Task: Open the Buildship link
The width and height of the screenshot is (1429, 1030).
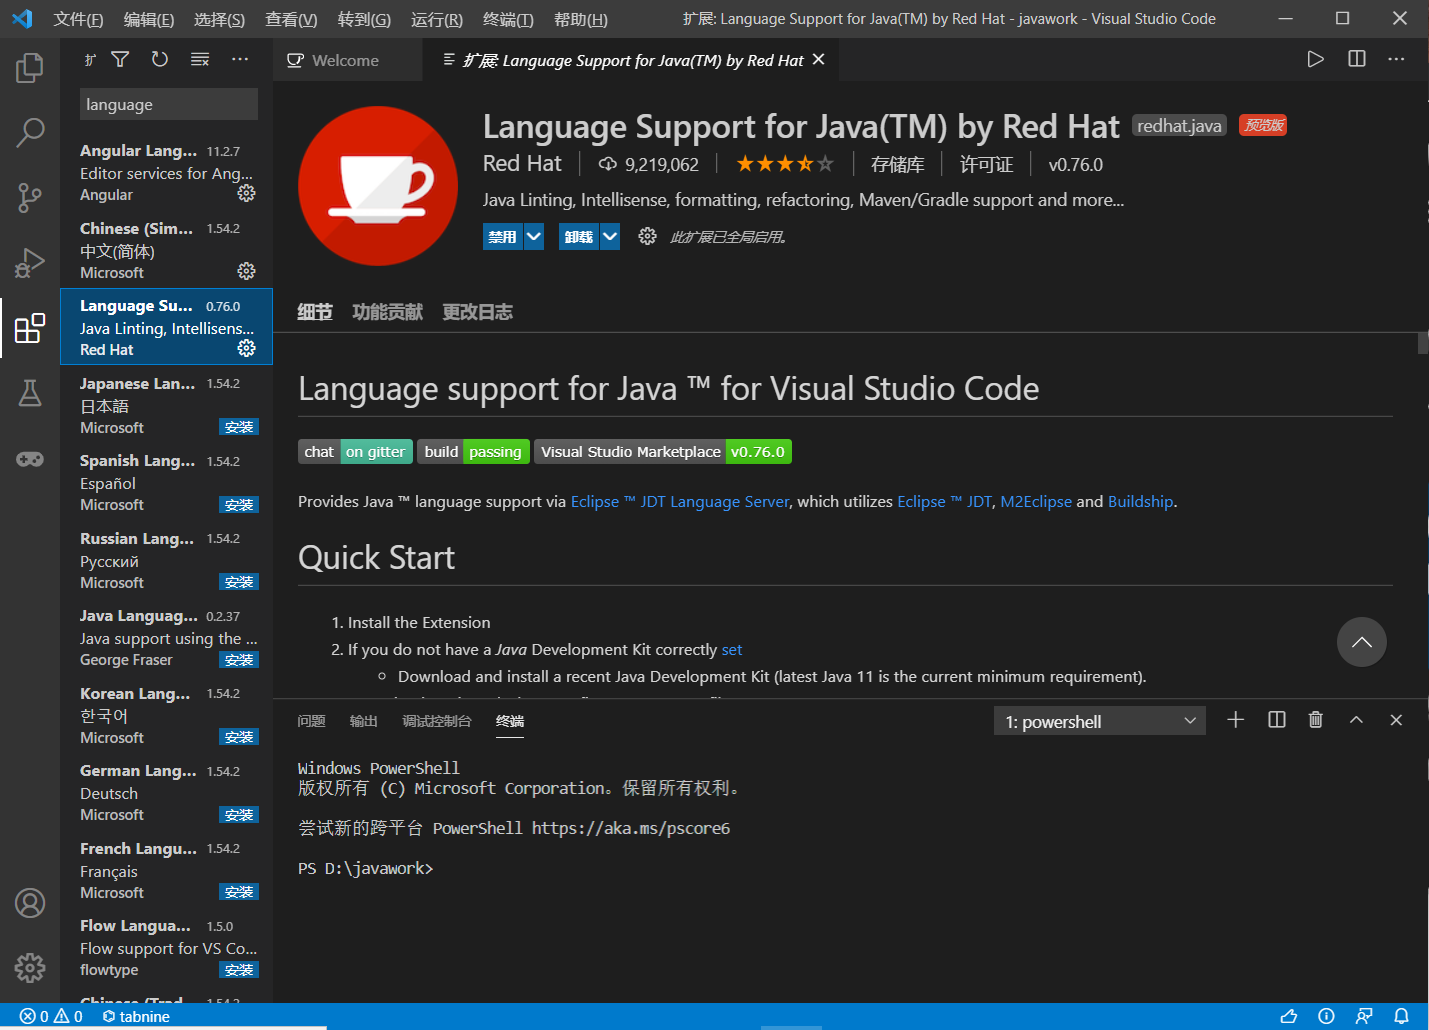Action: pyautogui.click(x=1140, y=501)
